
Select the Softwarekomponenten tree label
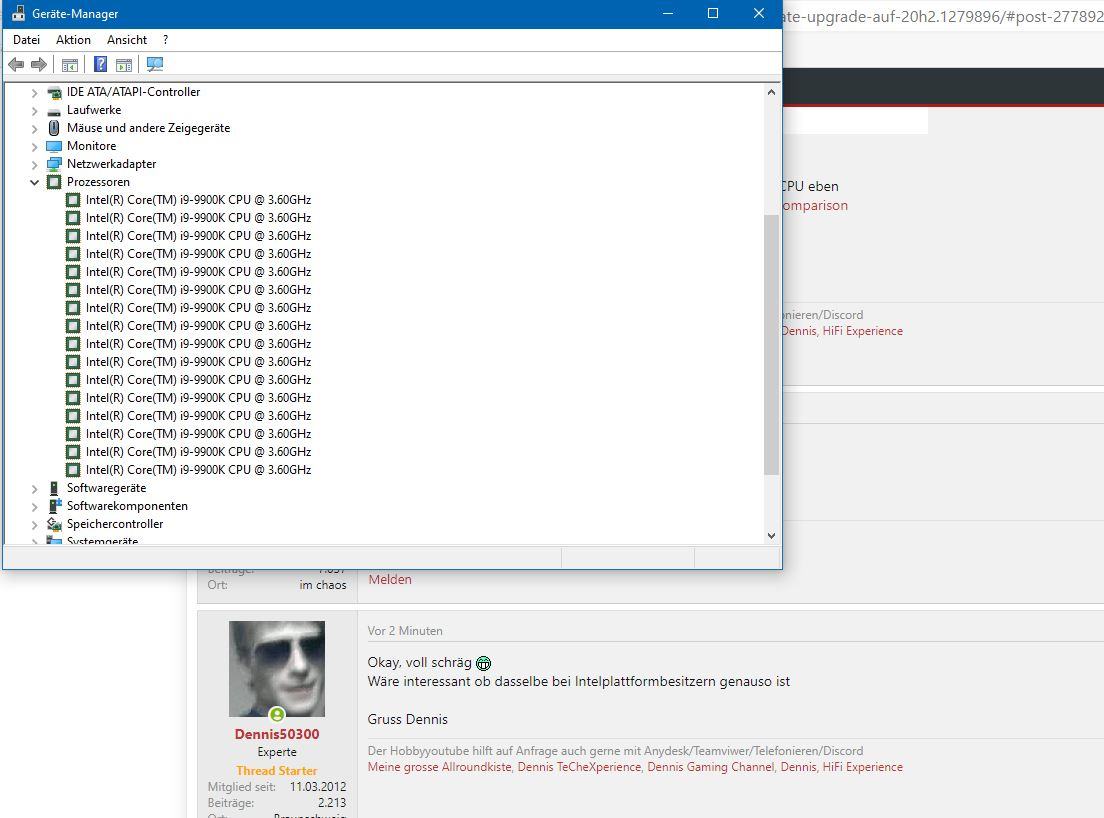pyautogui.click(x=127, y=506)
